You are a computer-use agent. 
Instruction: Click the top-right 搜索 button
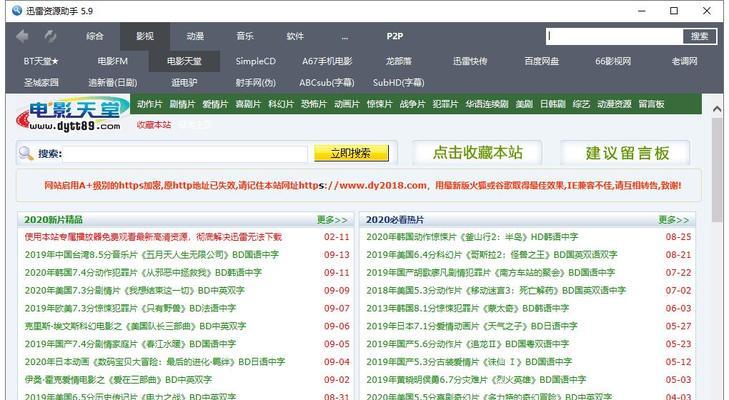tap(700, 36)
